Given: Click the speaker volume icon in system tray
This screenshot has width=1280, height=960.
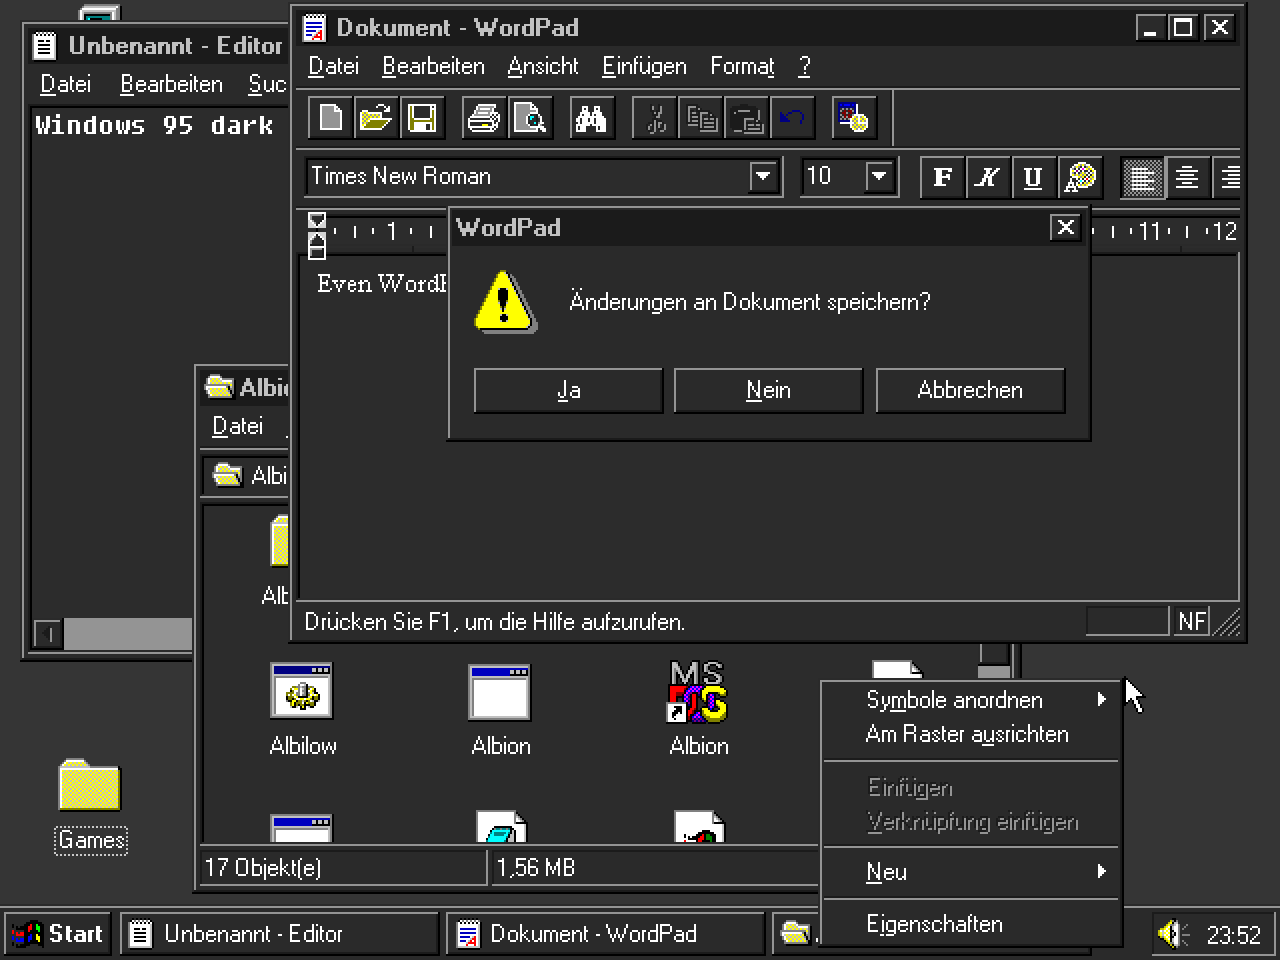Looking at the screenshot, I should pos(1173,934).
